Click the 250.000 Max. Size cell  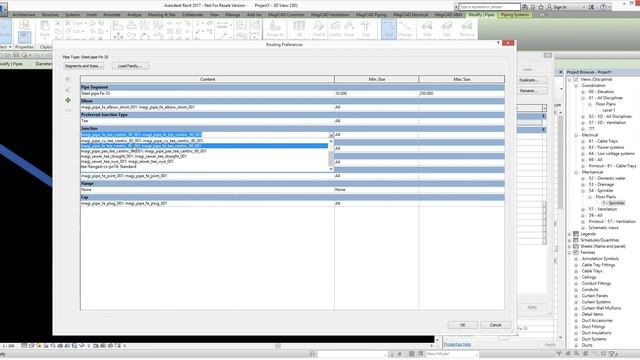tap(461, 93)
